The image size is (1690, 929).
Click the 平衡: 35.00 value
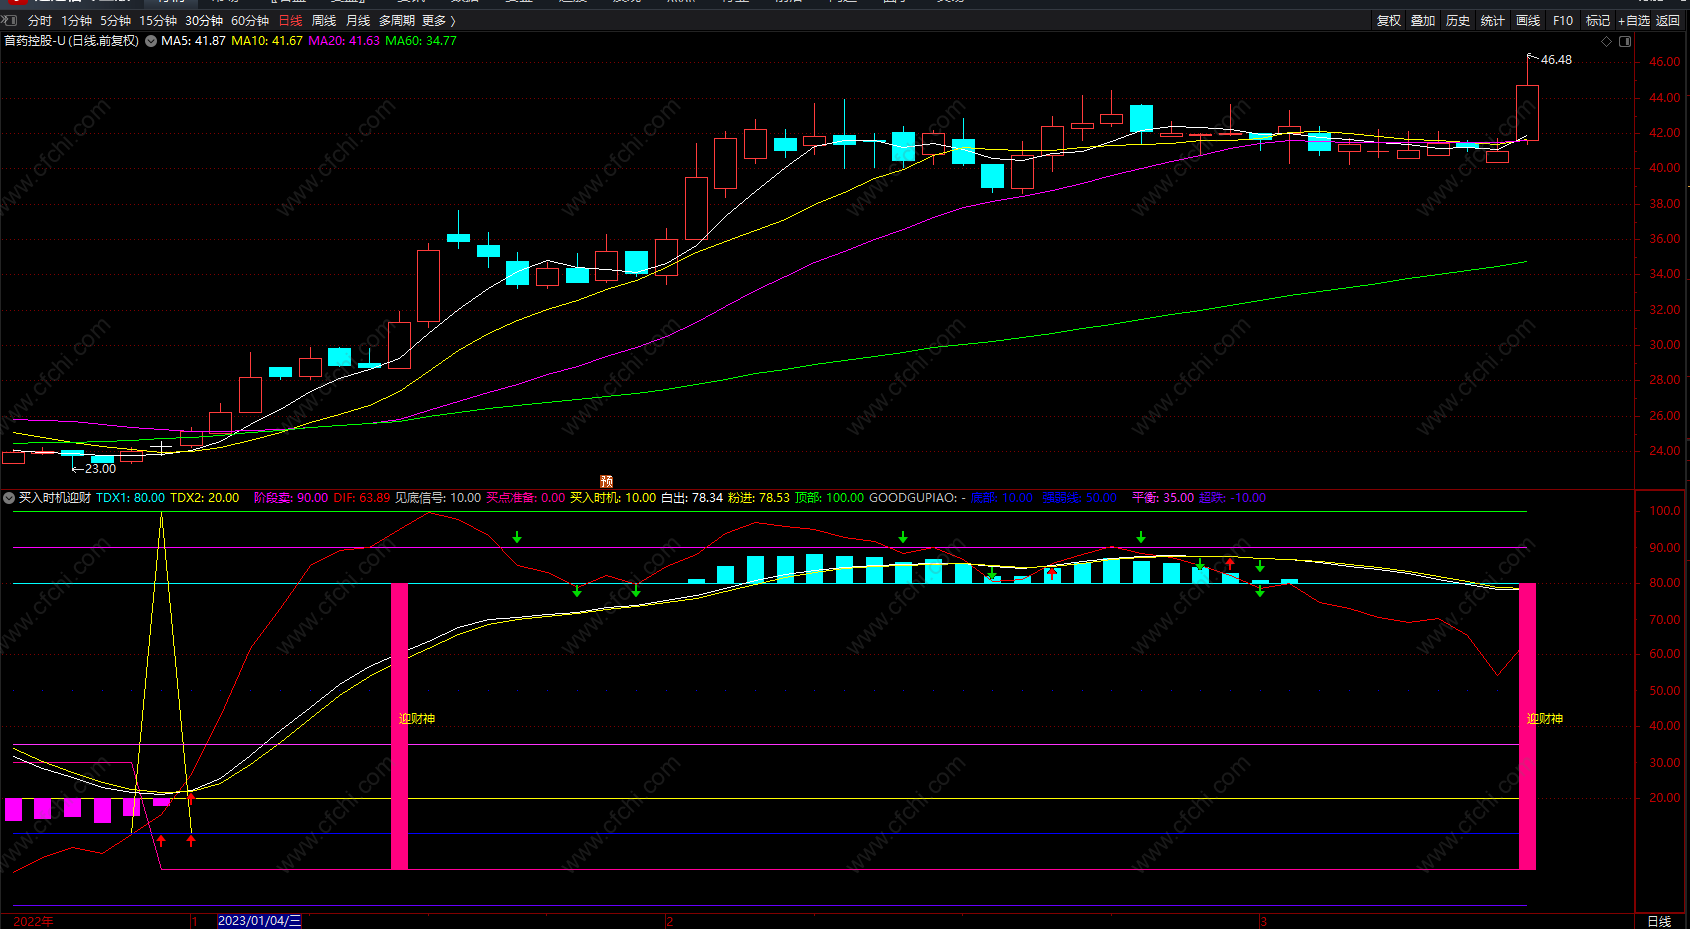click(1163, 498)
